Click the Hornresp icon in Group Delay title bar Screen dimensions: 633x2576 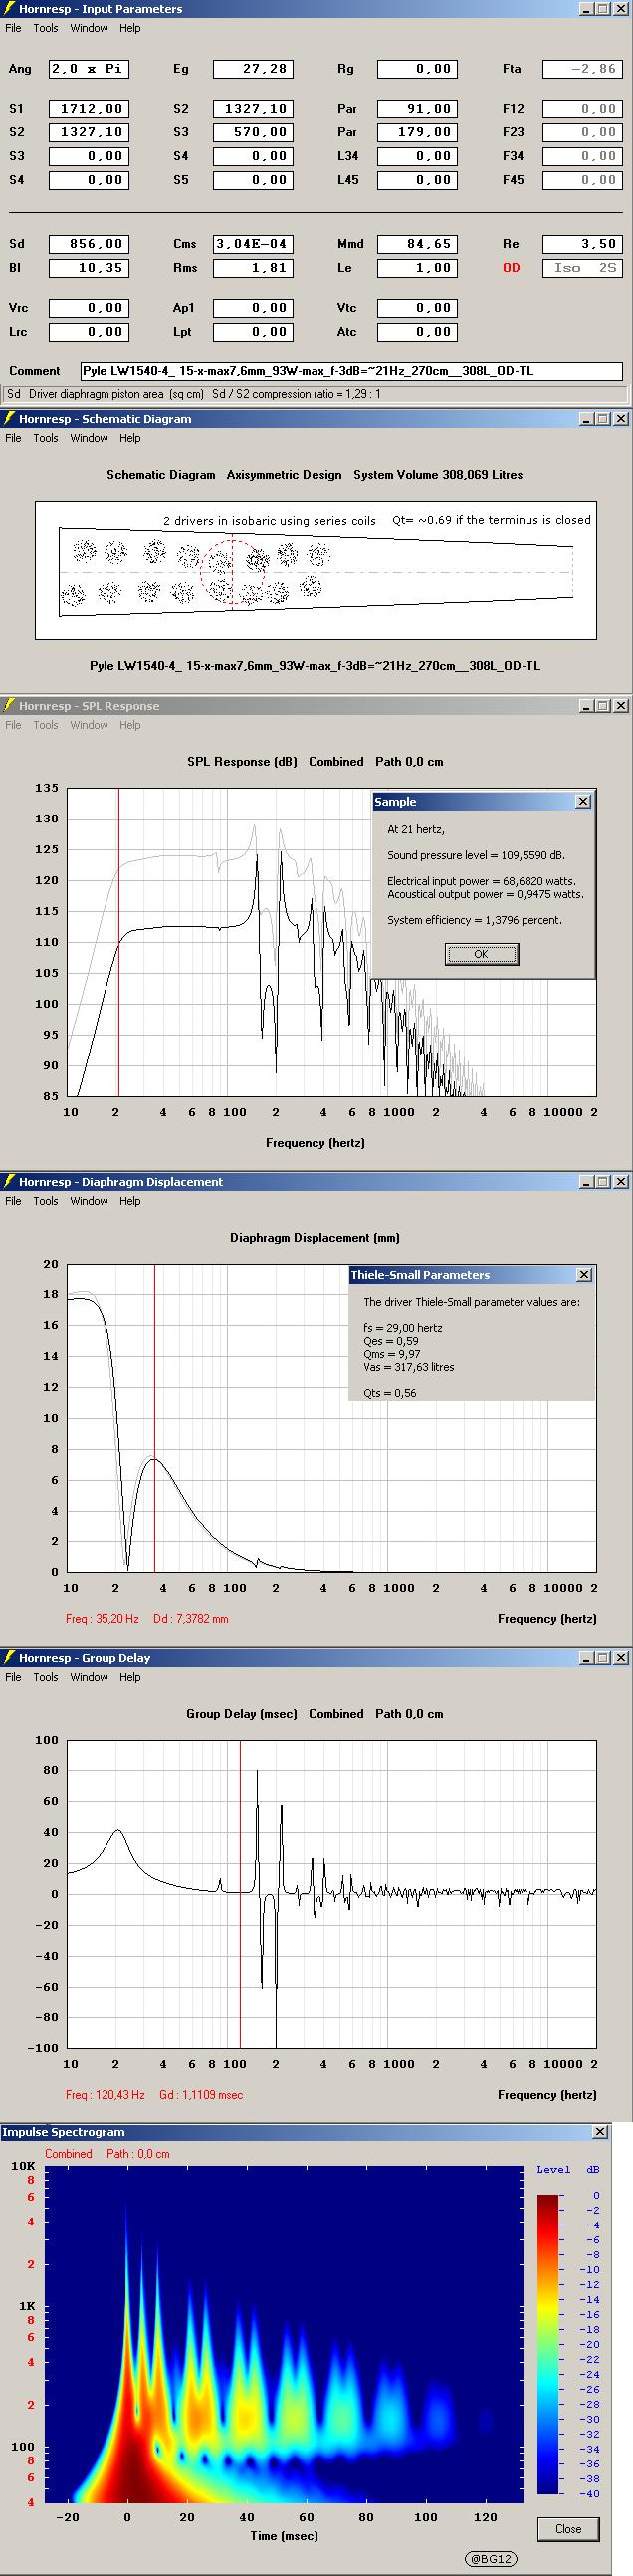8,1658
